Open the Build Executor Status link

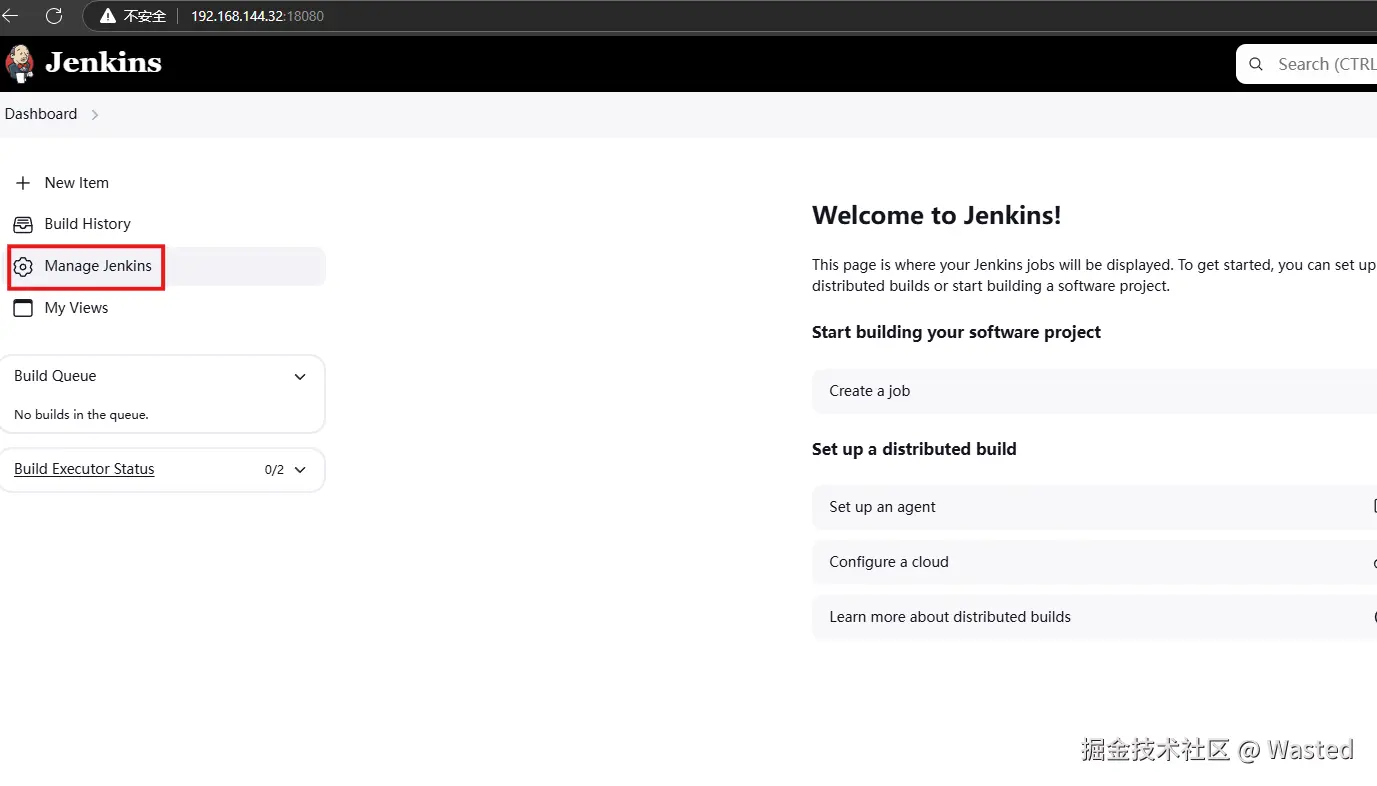coord(84,469)
